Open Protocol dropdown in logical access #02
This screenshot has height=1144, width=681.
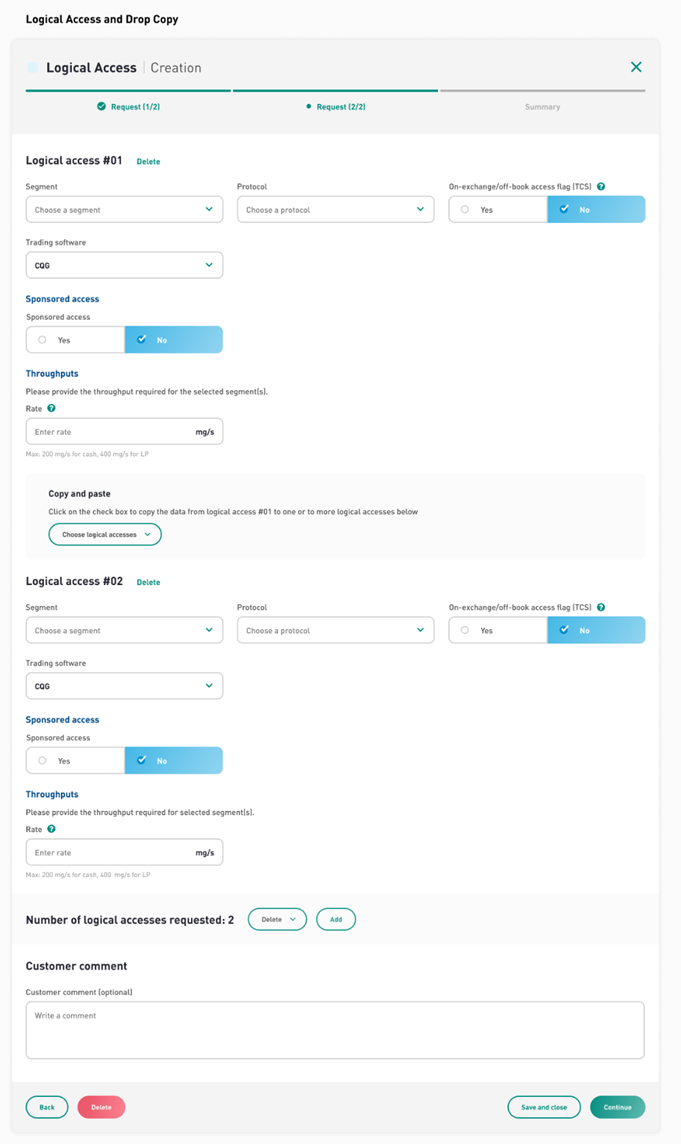click(336, 630)
